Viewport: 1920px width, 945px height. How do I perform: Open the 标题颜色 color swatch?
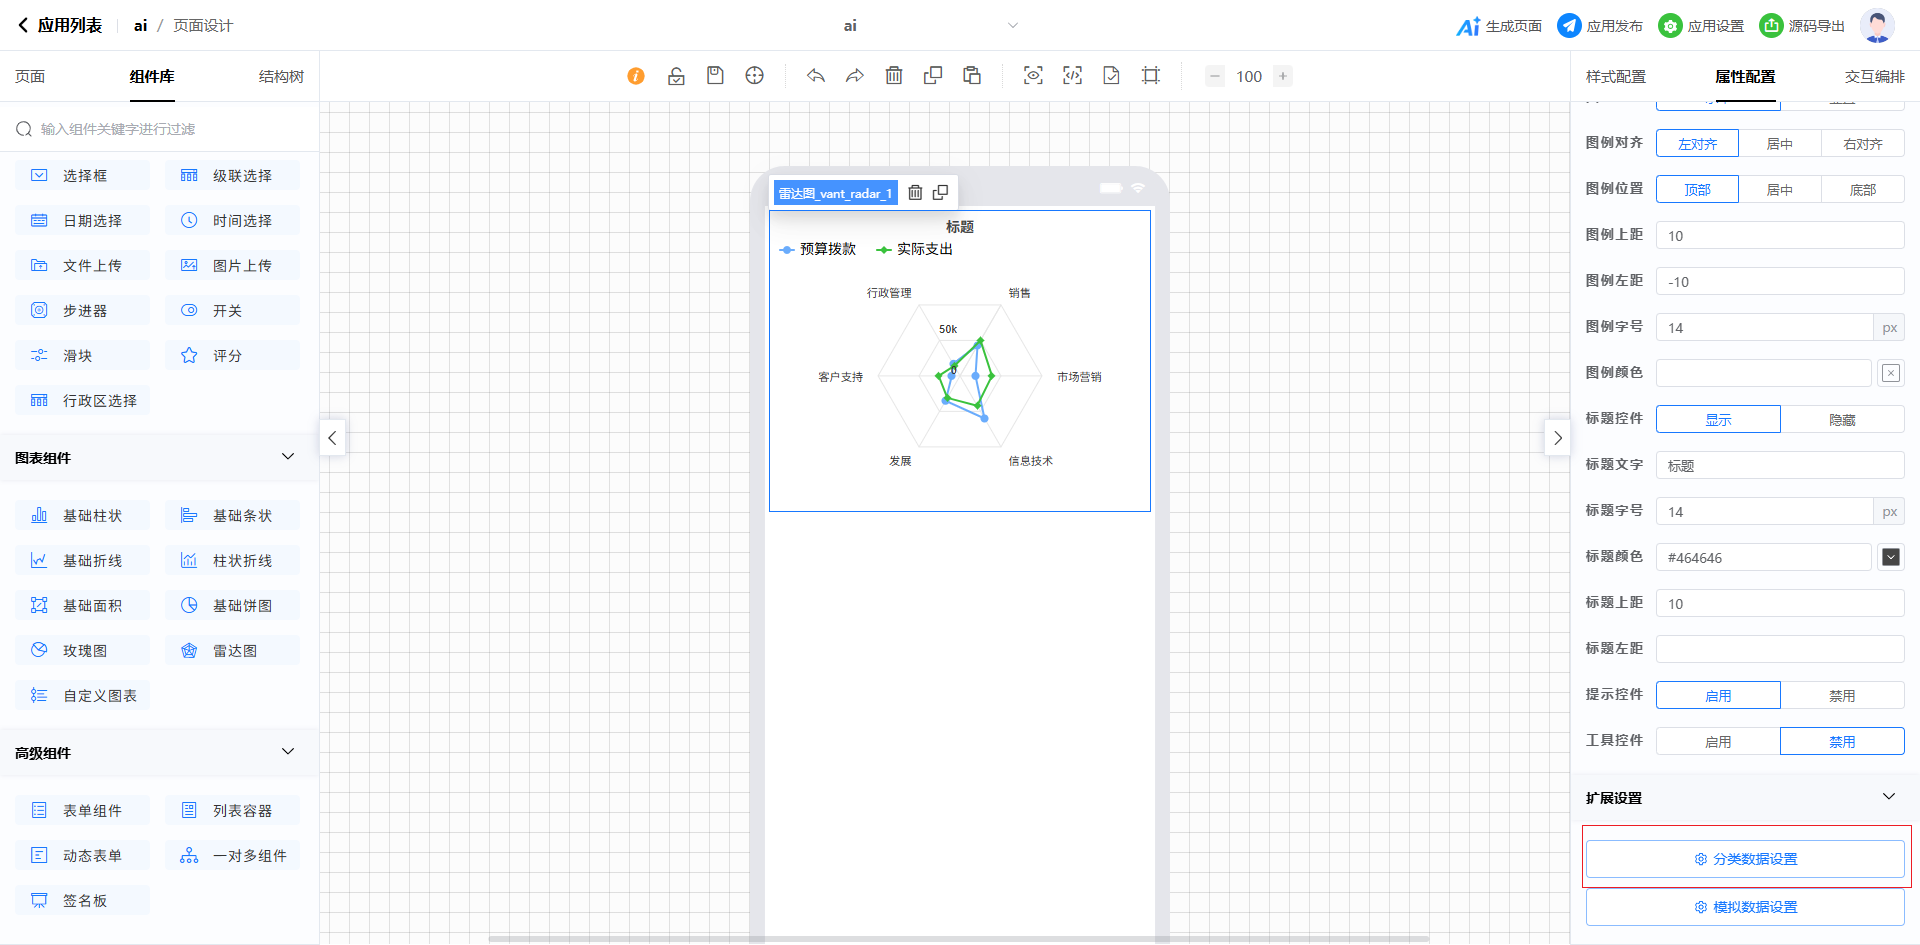(x=1890, y=557)
